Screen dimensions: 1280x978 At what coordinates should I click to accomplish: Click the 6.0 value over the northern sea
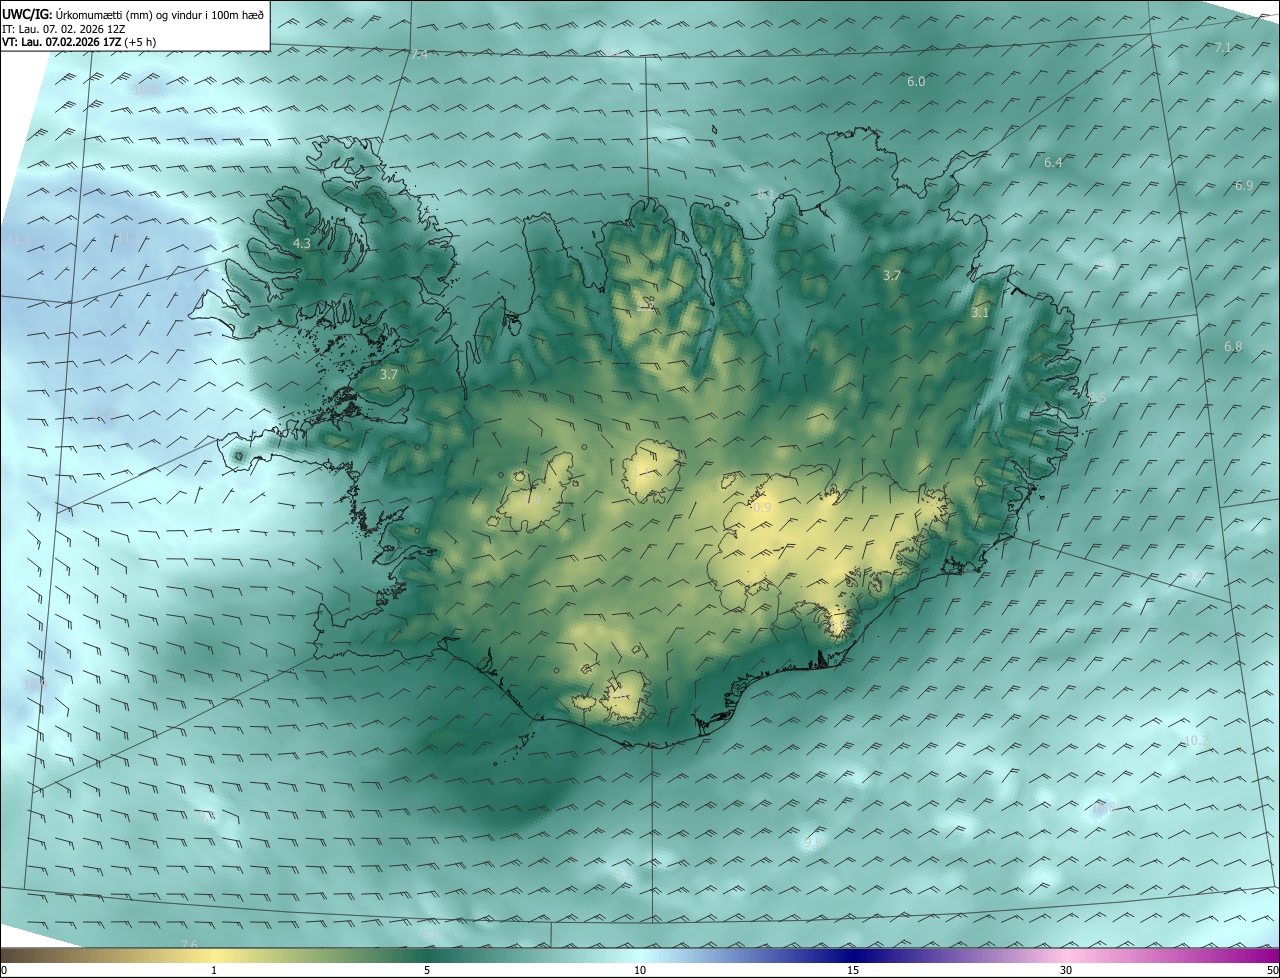point(916,81)
